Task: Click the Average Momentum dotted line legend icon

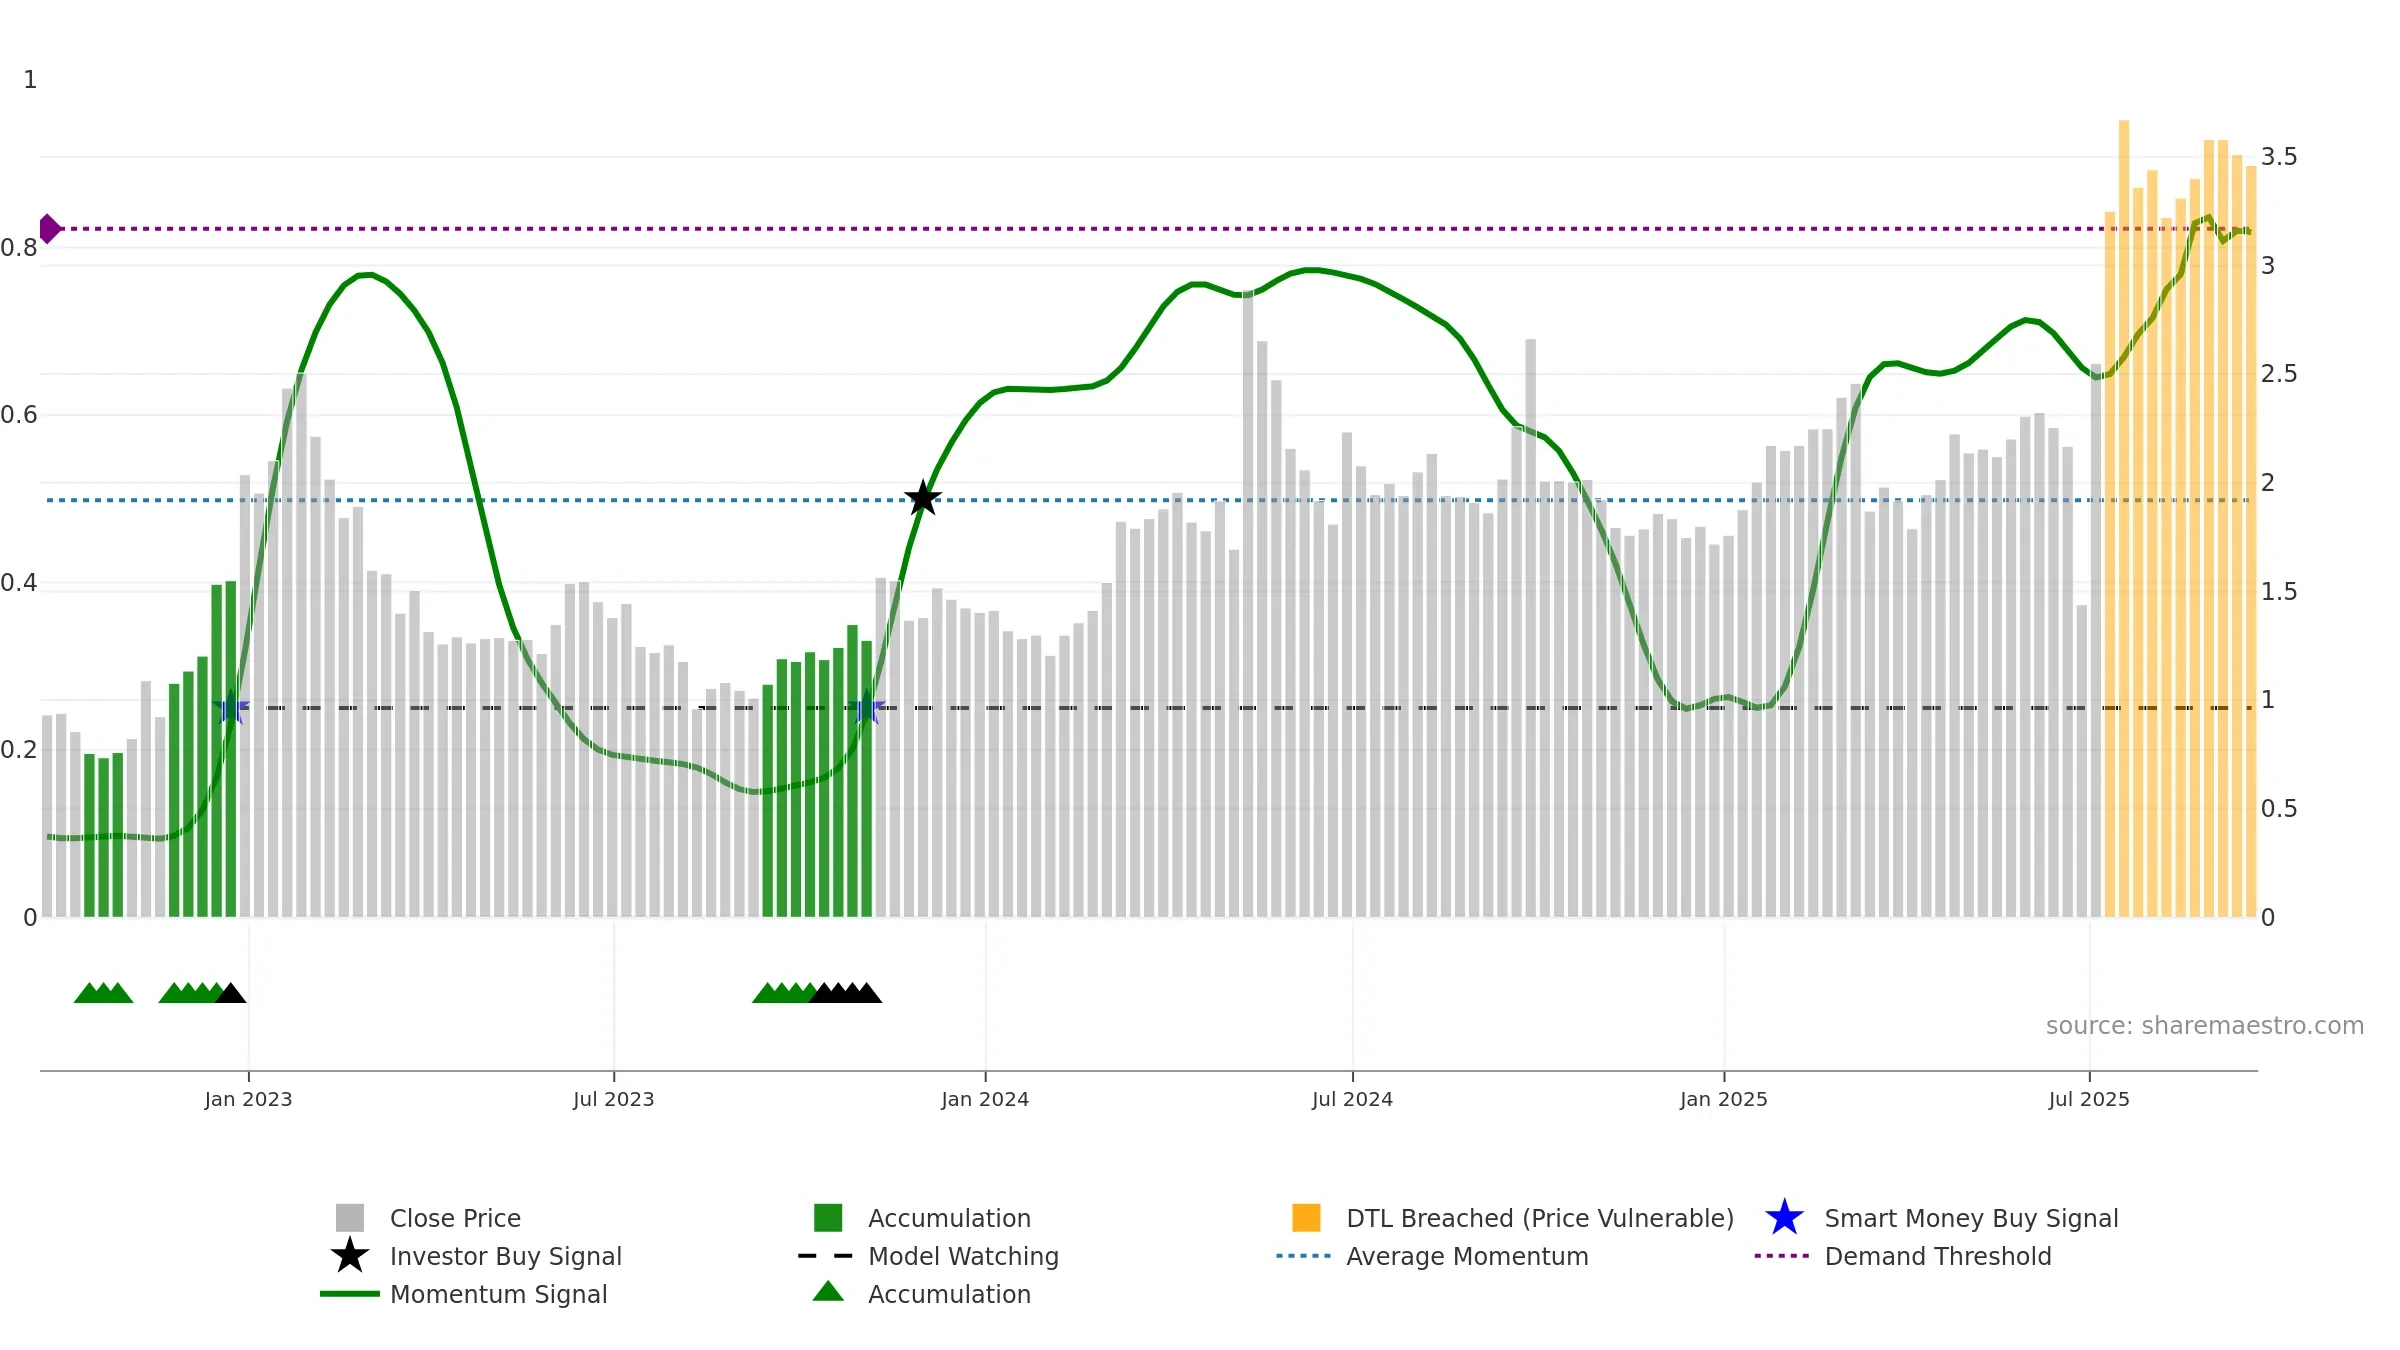Action: 1304,1256
